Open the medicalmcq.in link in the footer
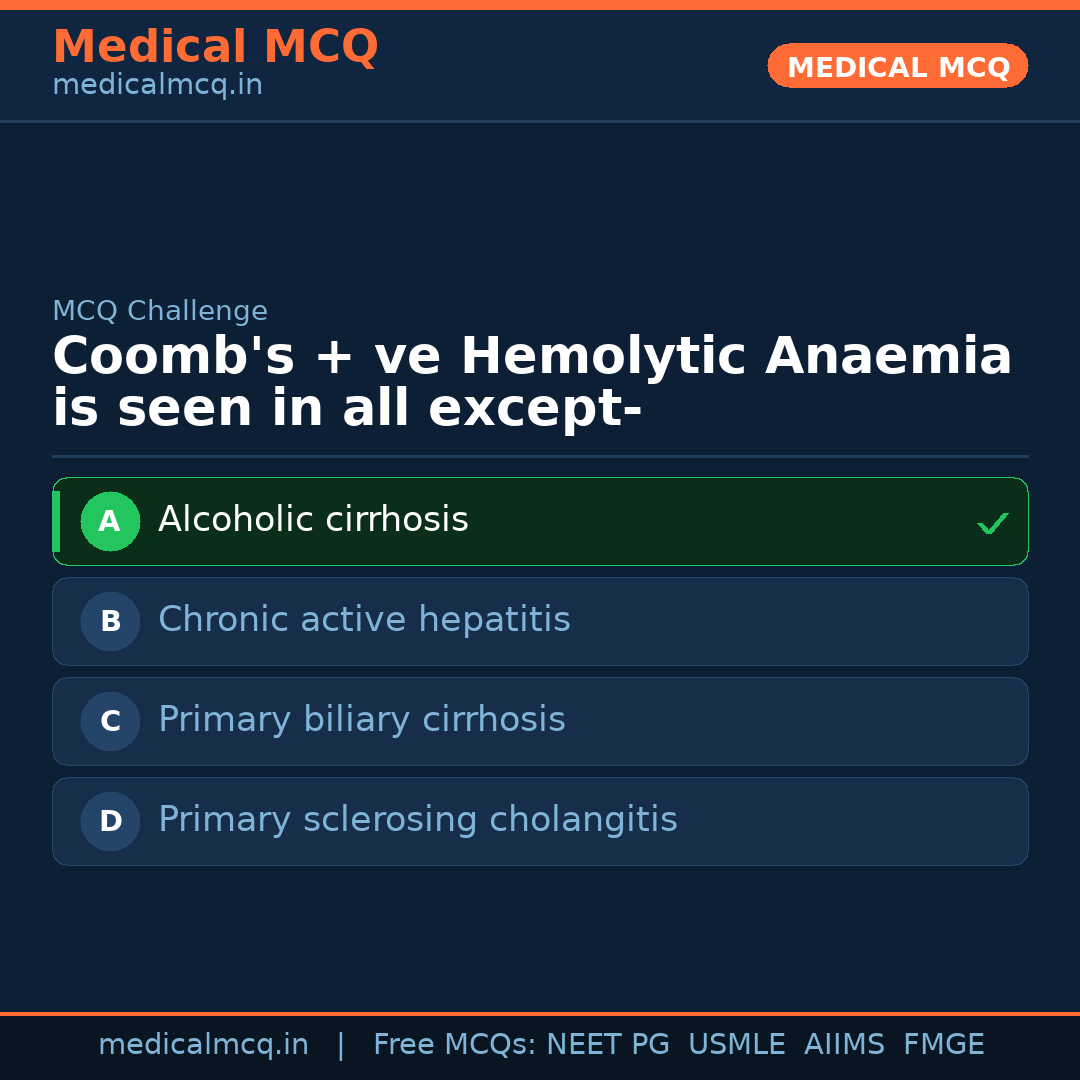Viewport: 1080px width, 1080px height. (203, 1045)
